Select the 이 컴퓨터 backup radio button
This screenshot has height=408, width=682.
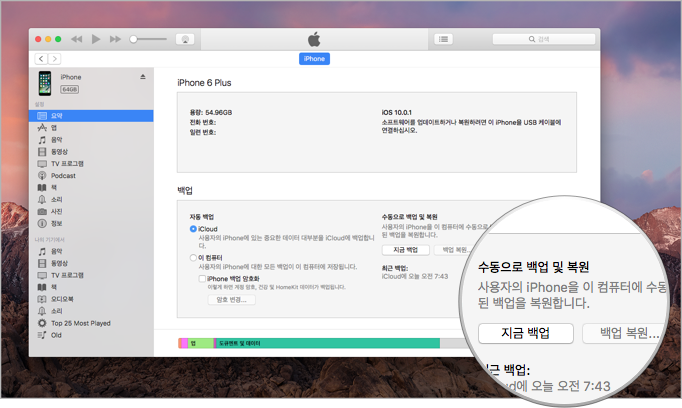click(193, 258)
